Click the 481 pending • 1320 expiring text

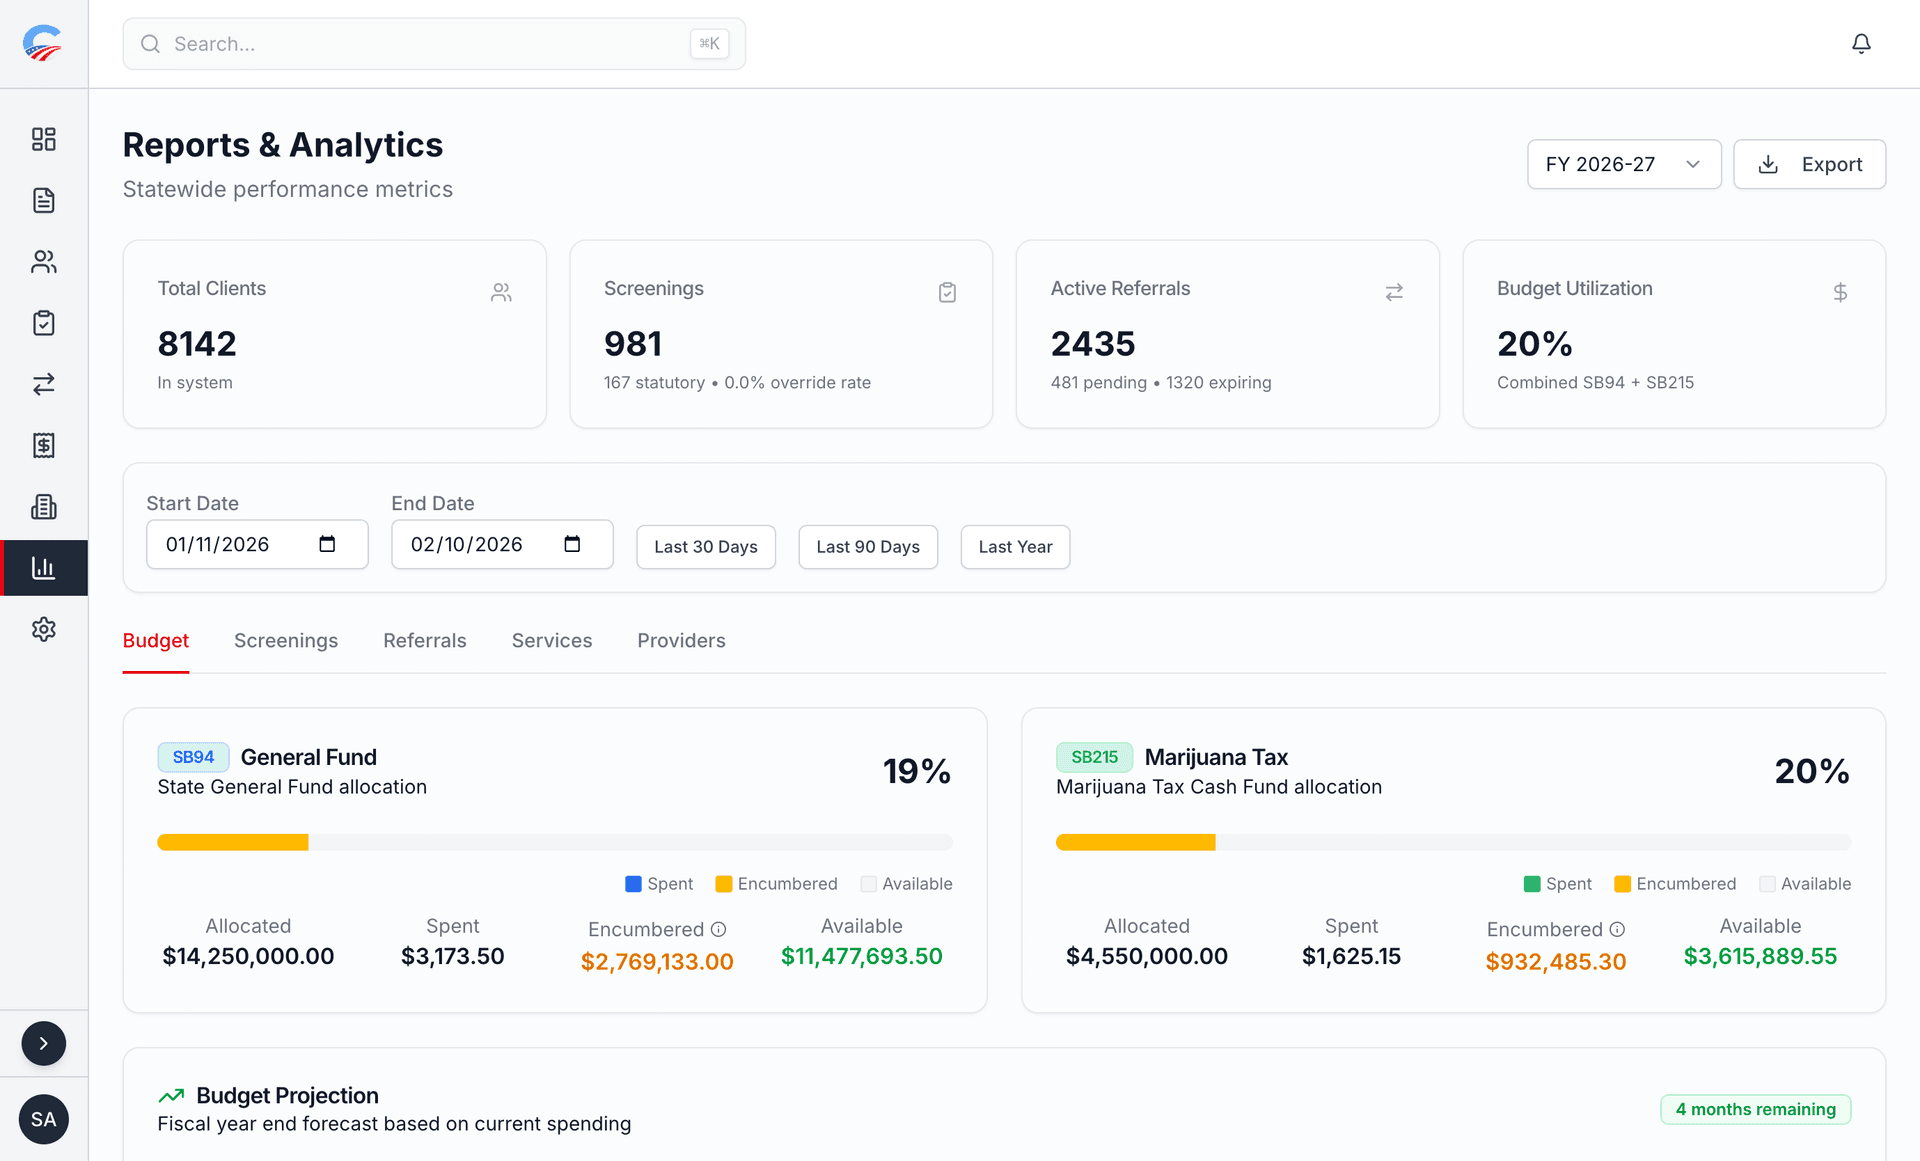pos(1161,382)
